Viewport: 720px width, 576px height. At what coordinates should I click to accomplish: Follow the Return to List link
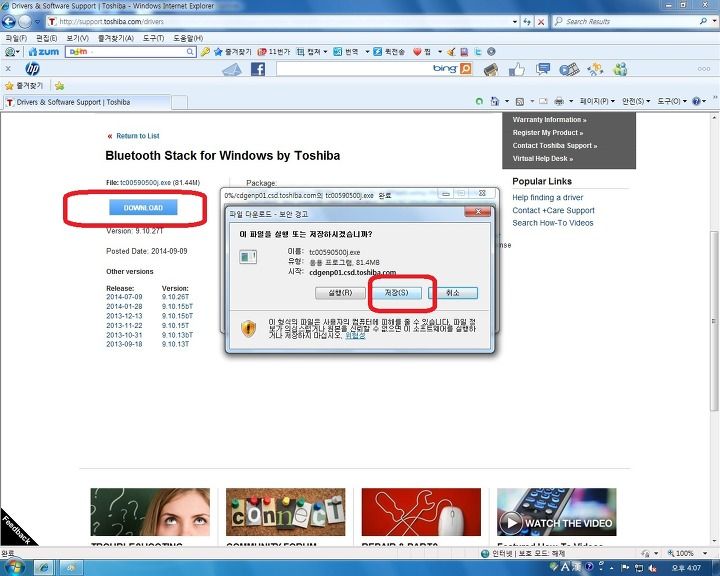pyautogui.click(x=138, y=136)
